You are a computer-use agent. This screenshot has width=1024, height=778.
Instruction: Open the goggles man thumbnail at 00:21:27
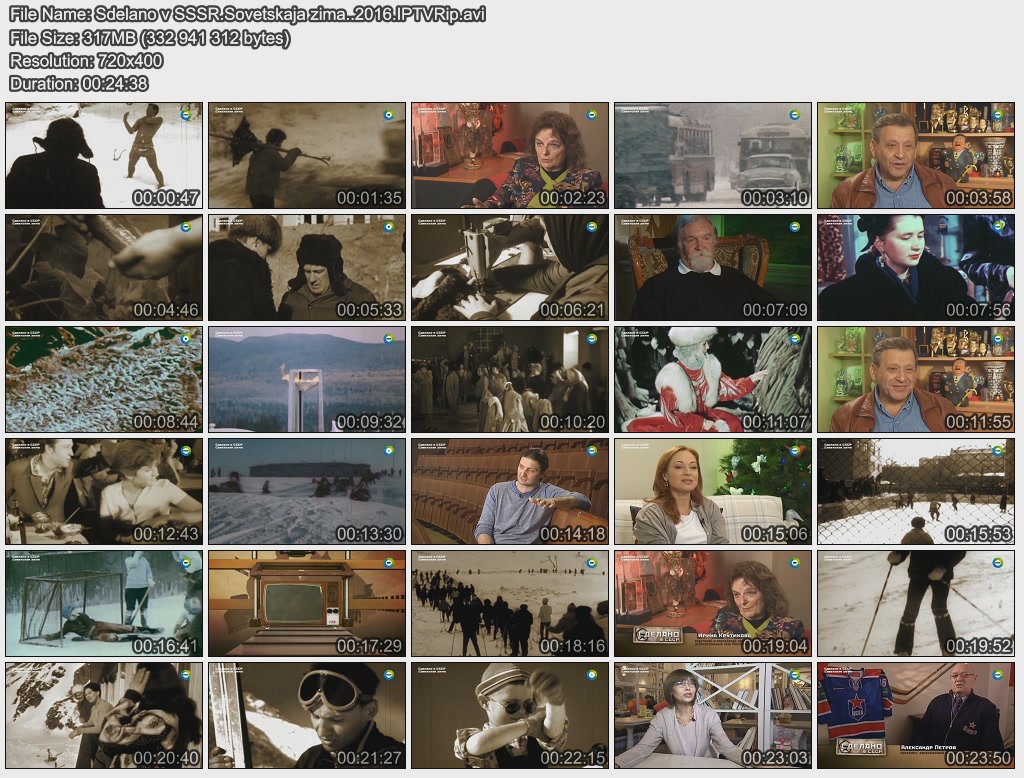click(x=307, y=715)
